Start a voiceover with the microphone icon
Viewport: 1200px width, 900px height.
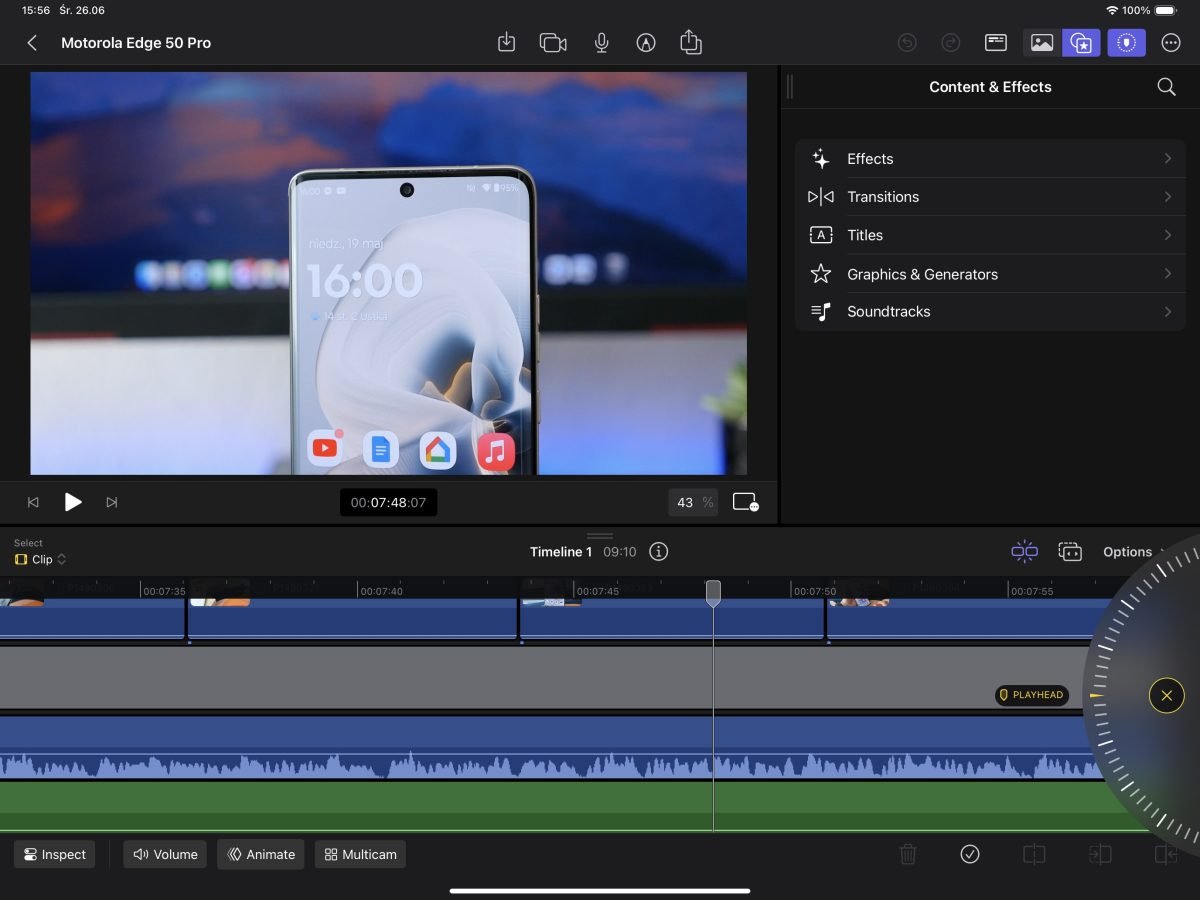pos(601,43)
